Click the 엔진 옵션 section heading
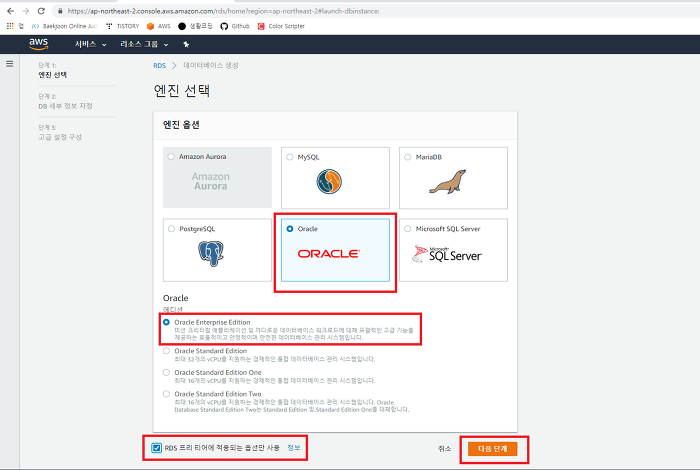Image resolution: width=700 pixels, height=470 pixels. point(181,125)
